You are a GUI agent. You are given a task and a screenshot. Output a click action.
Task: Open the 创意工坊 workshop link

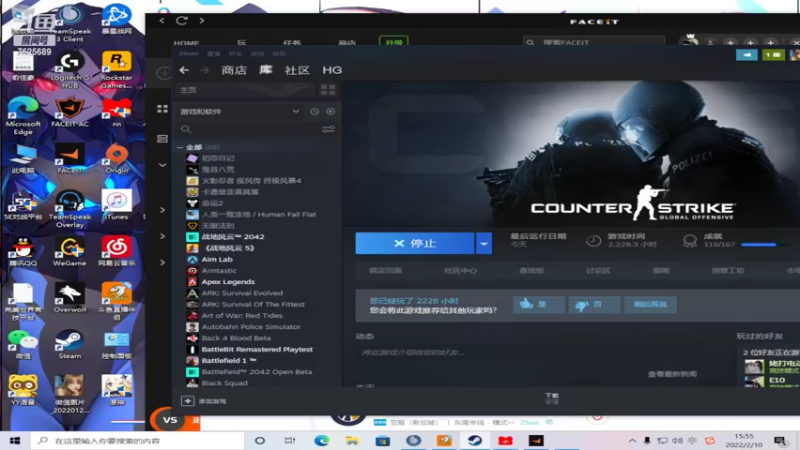[x=728, y=270]
